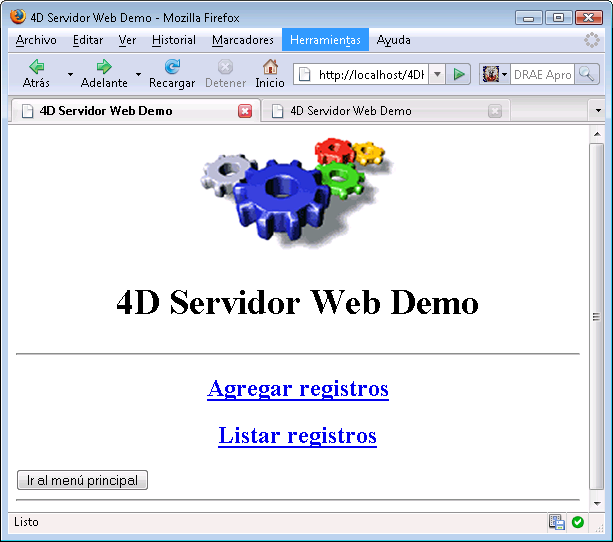Close the active 4D Servidor tab
Image resolution: width=613 pixels, height=542 pixels.
tap(245, 111)
